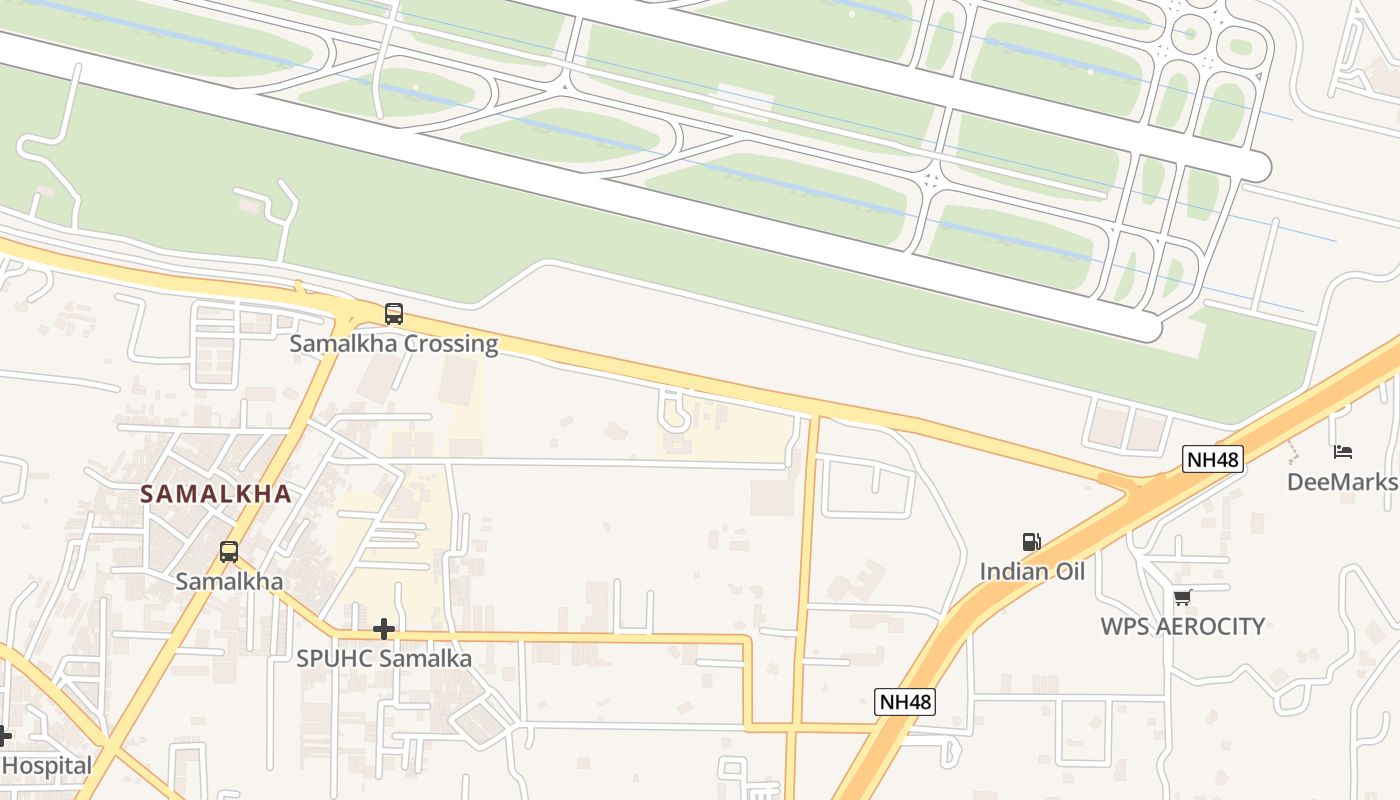Click the SAMALKHA locality name label
Image resolution: width=1400 pixels, height=800 pixels.
tap(216, 494)
